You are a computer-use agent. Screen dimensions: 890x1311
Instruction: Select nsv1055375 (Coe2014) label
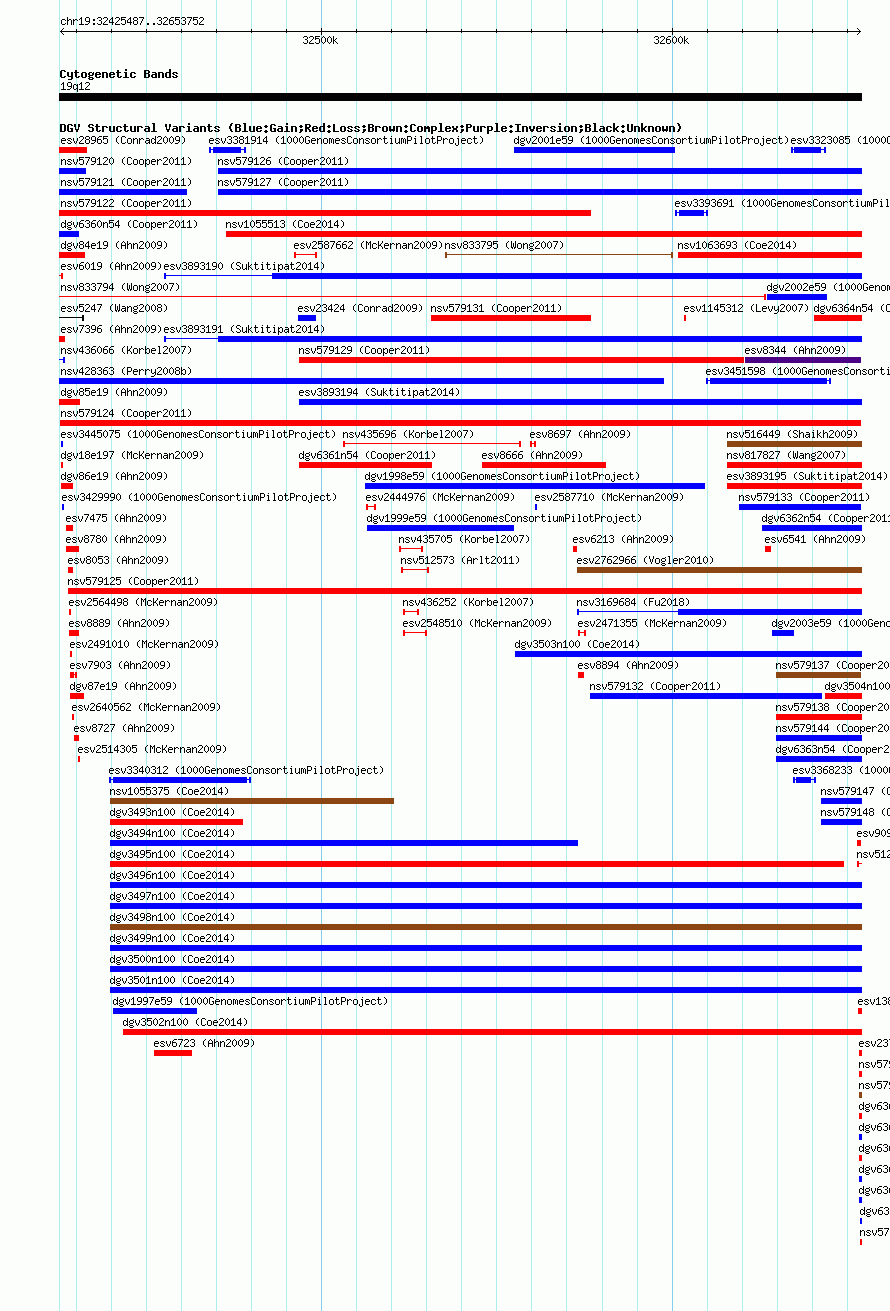pos(169,791)
